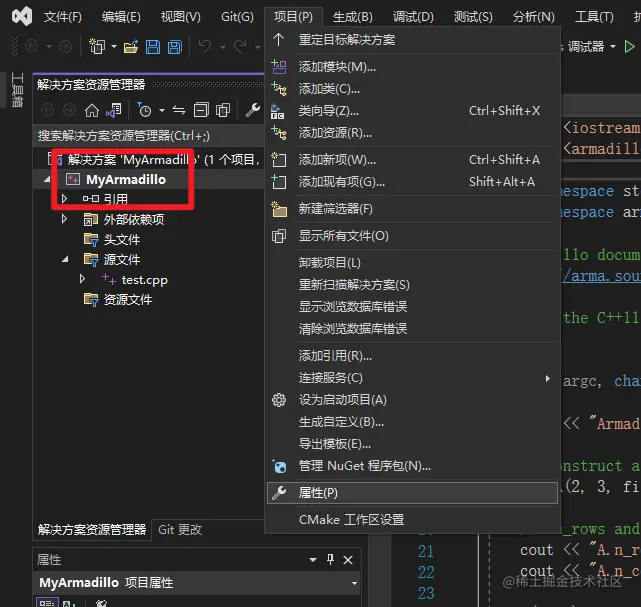Image resolution: width=641 pixels, height=607 pixels.
Task: Click the green start debugging arrow
Action: 629,47
